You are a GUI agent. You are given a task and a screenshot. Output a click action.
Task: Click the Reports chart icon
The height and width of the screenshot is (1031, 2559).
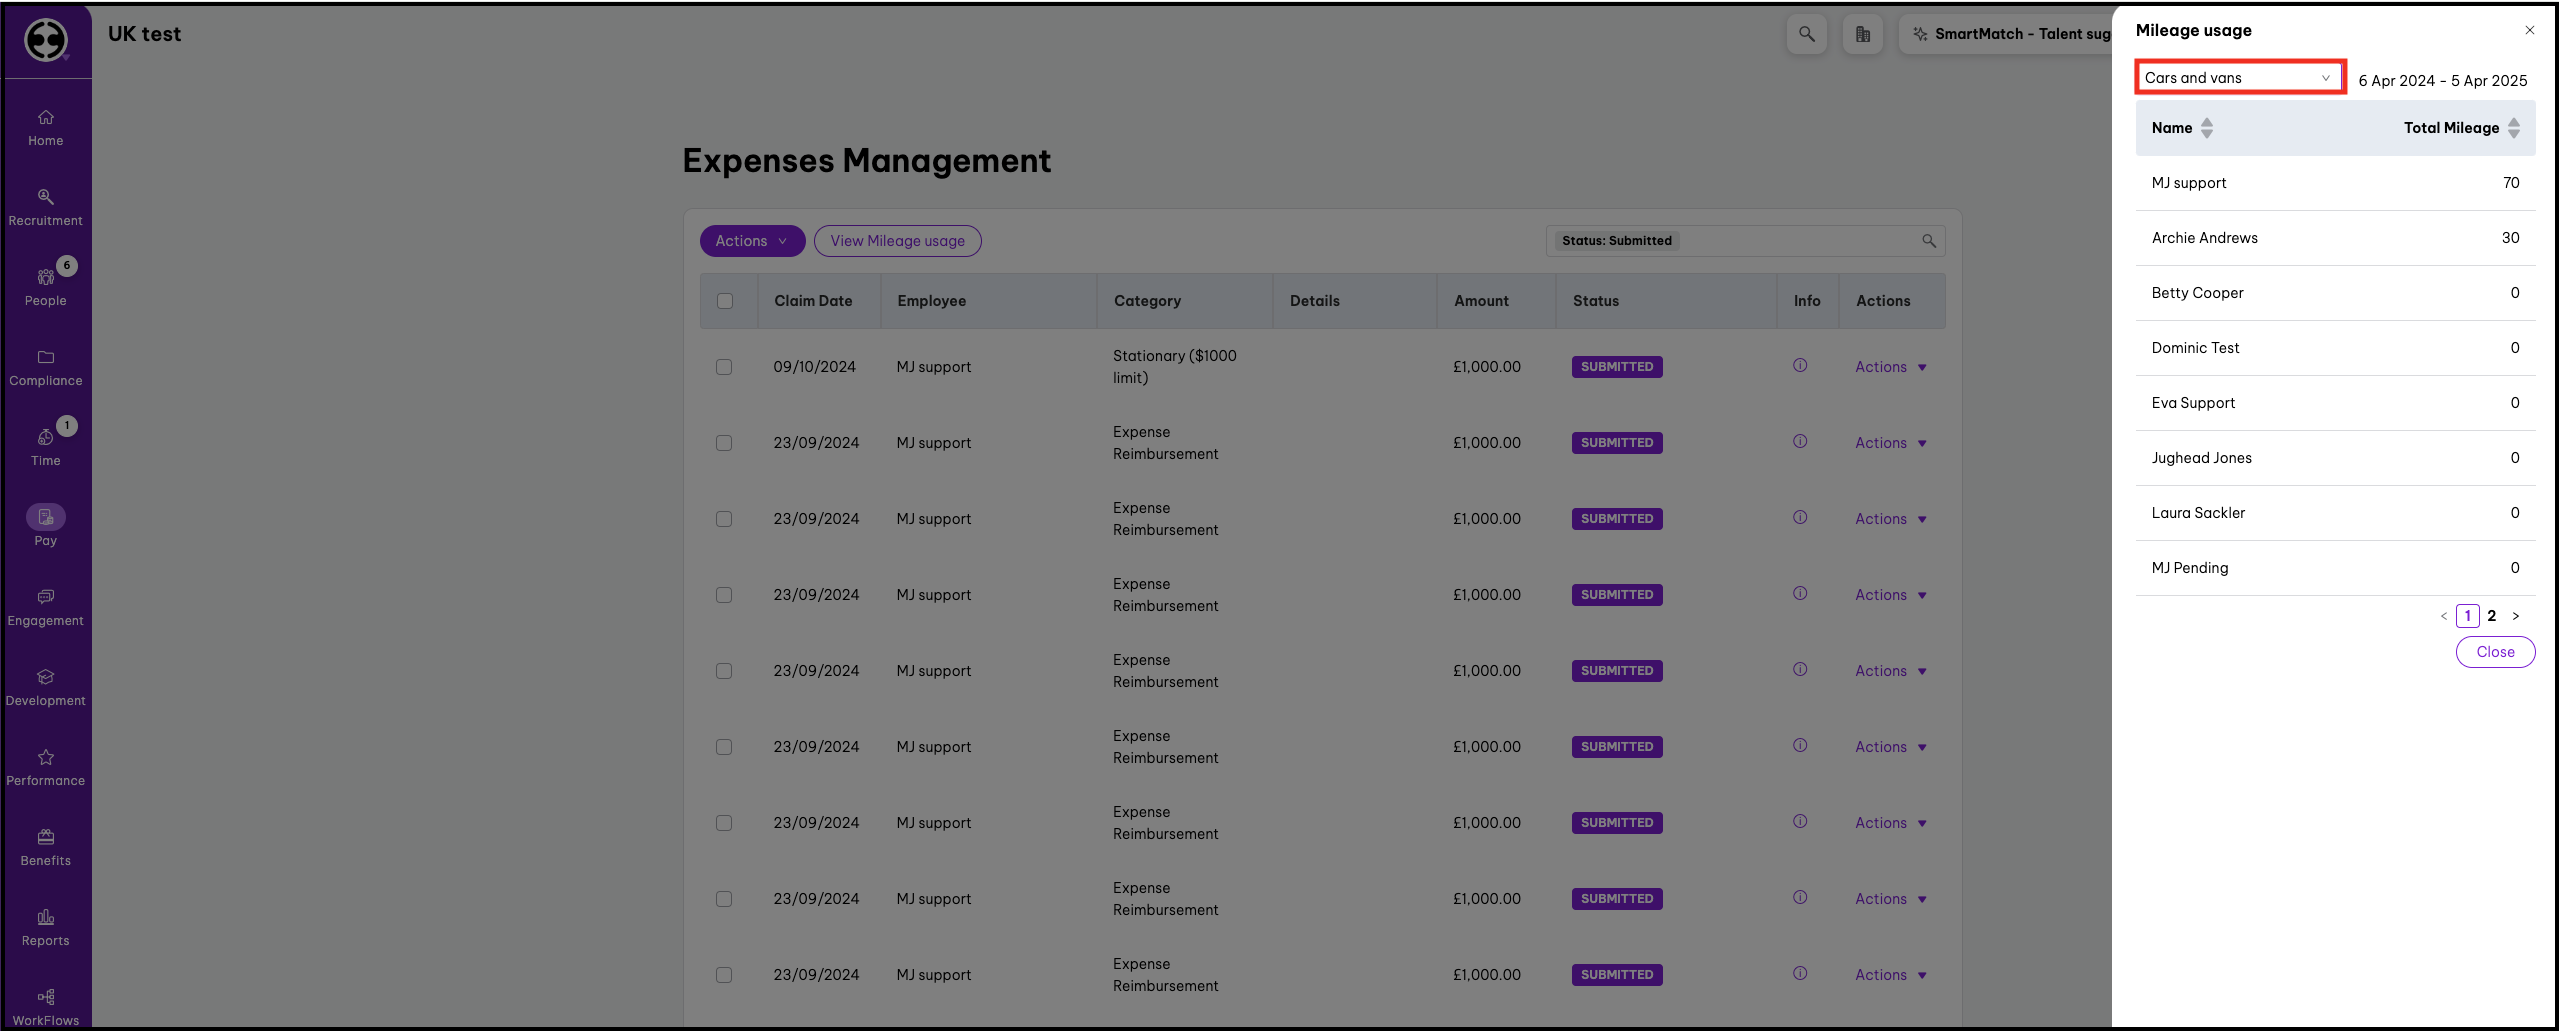click(x=46, y=918)
